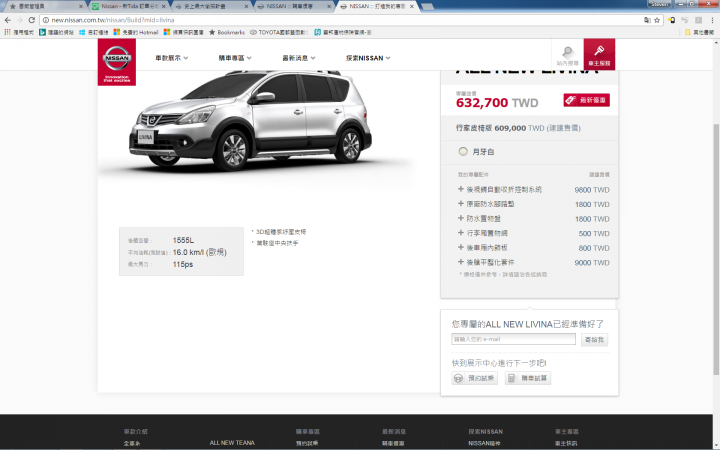Screen dimensions: 720x450
Task: Click the e-mail input field
Action: tap(513, 339)
